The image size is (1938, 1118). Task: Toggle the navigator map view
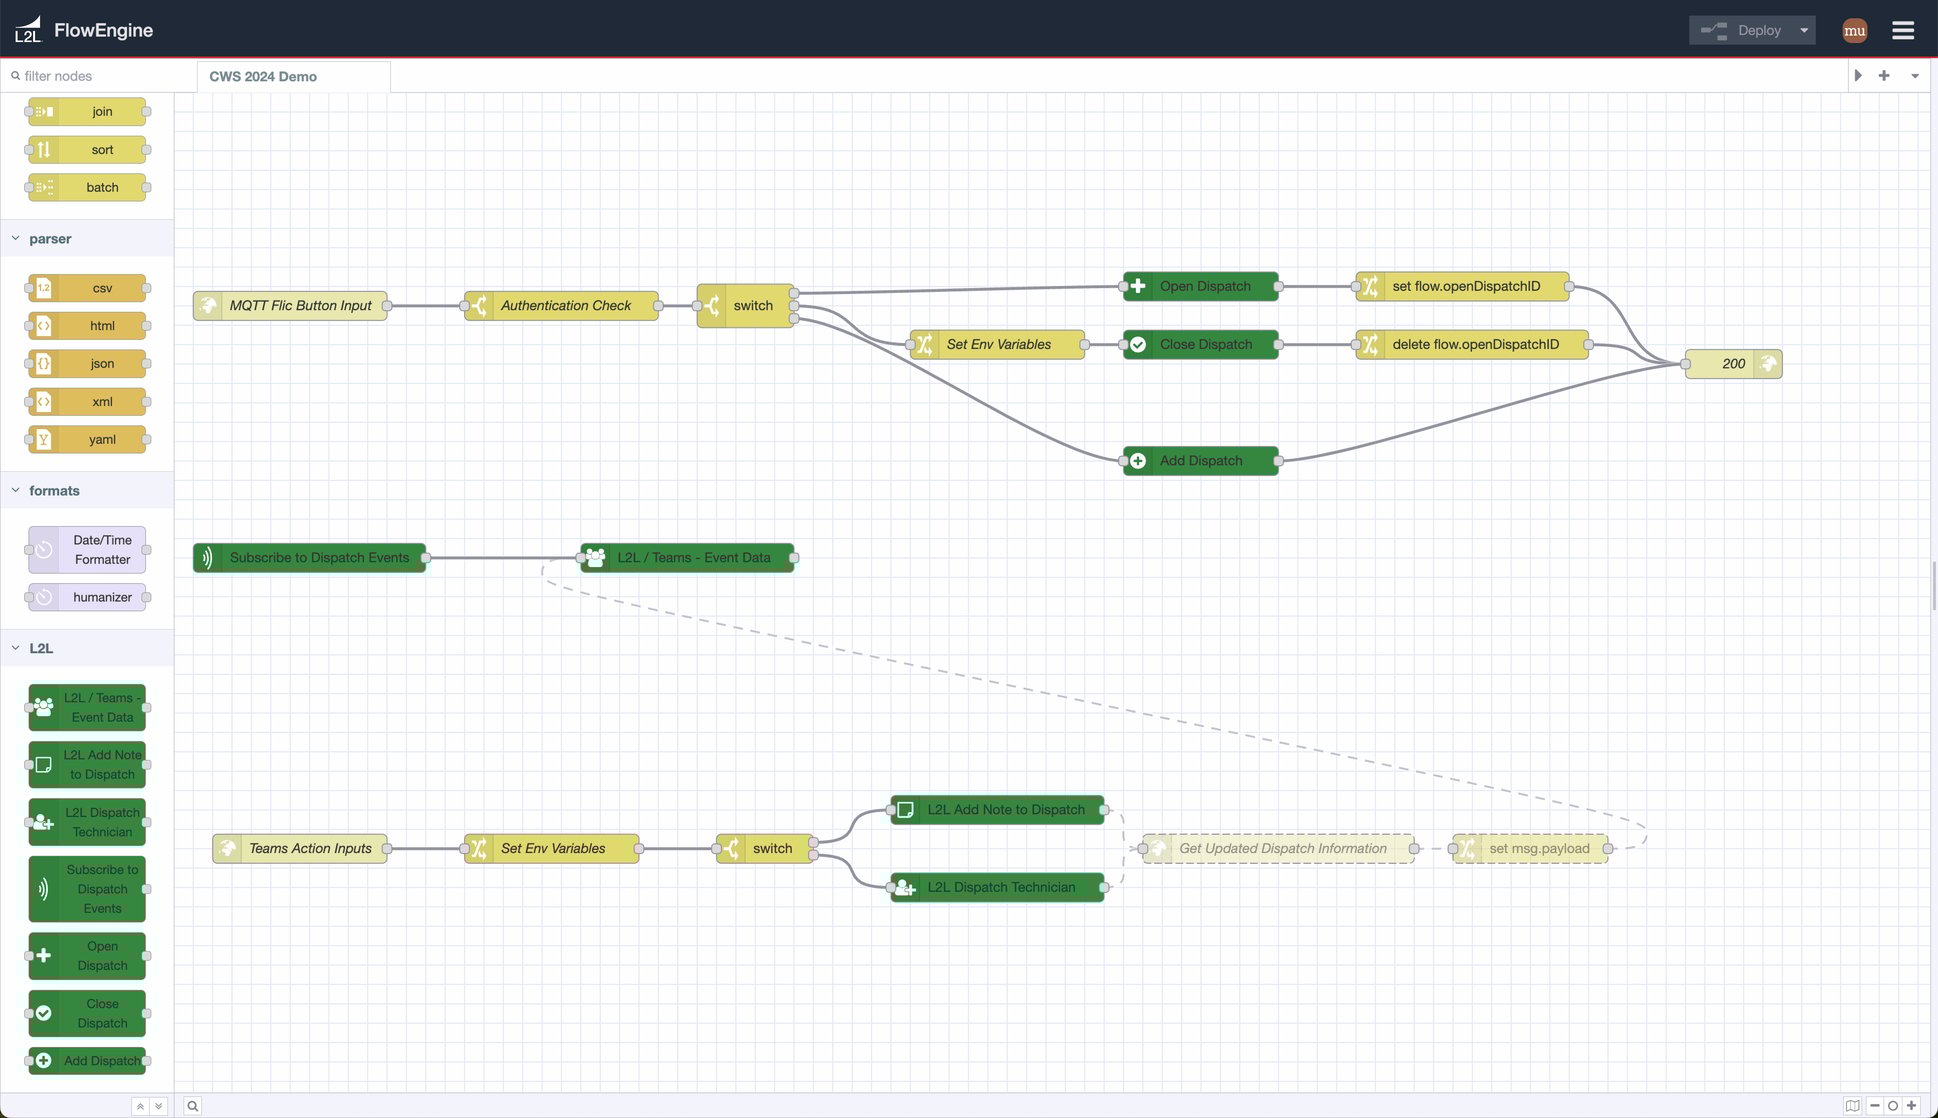click(1852, 1105)
